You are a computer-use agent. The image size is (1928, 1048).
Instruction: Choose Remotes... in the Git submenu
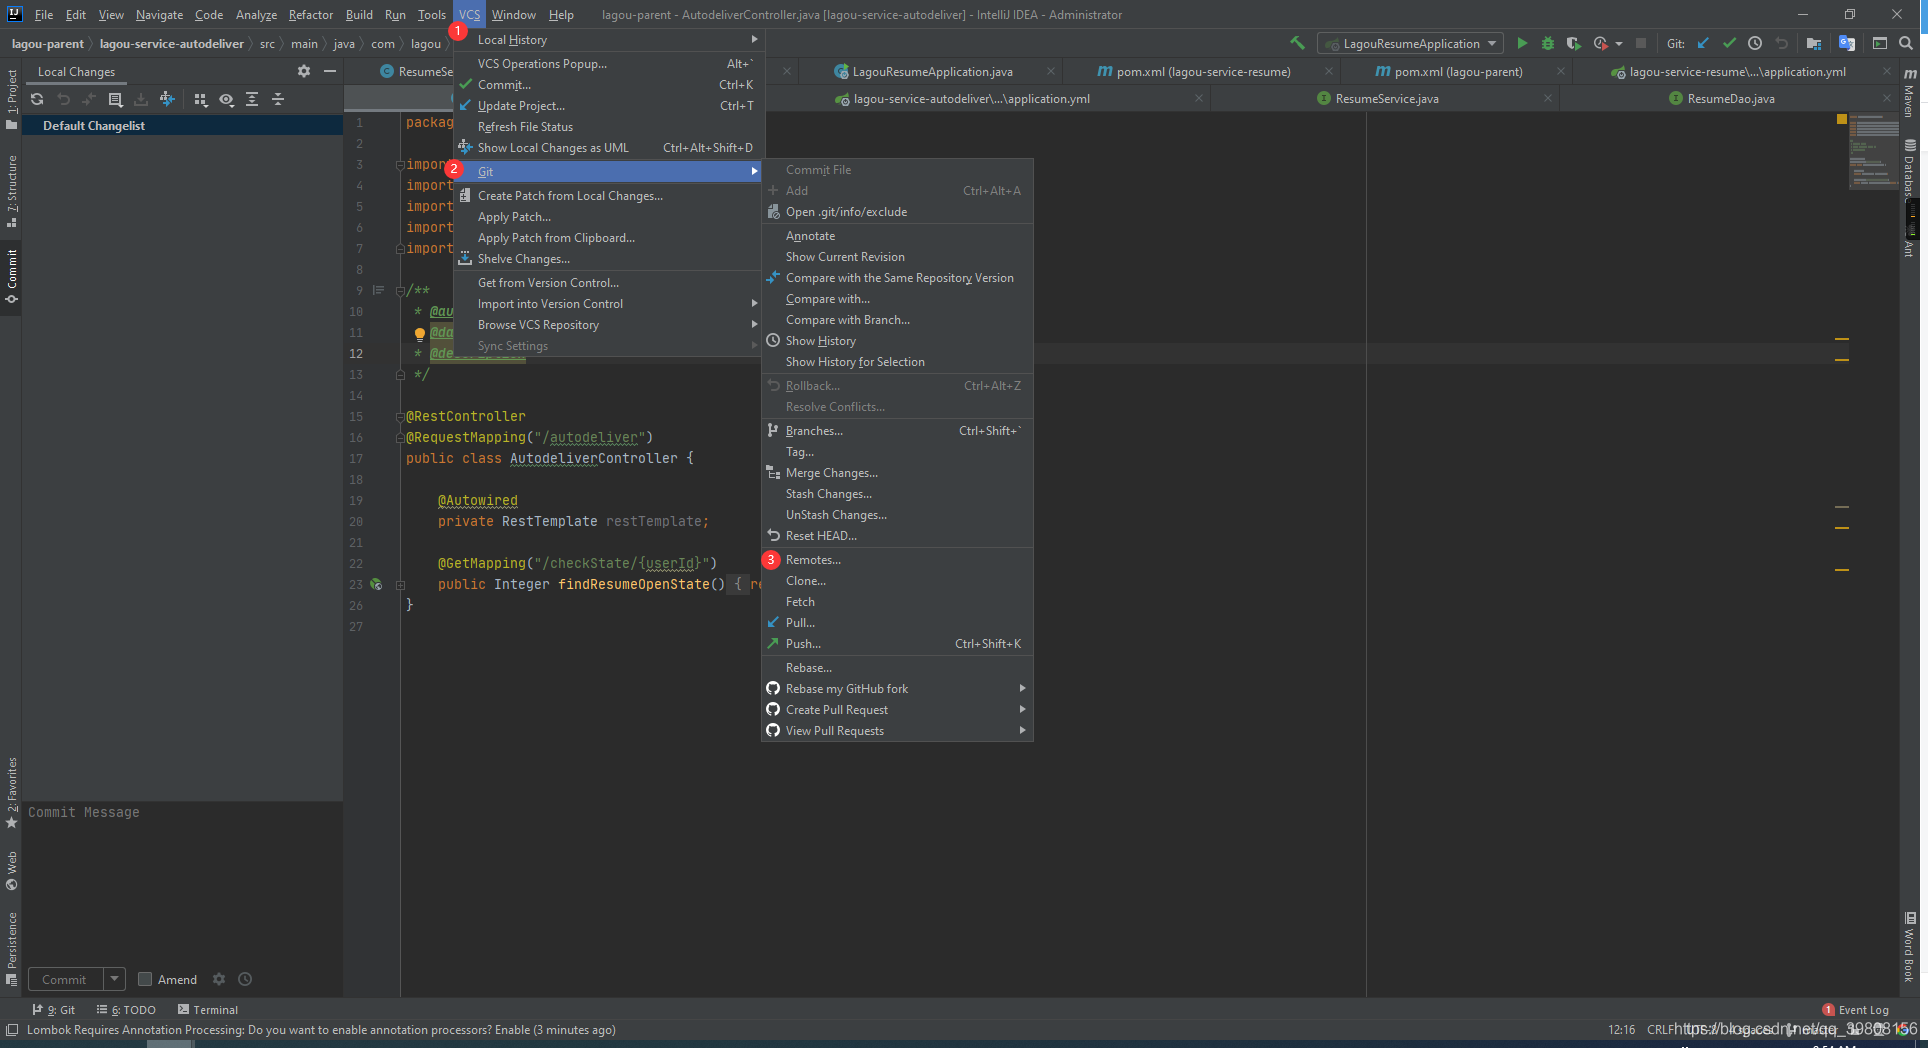coord(897,560)
